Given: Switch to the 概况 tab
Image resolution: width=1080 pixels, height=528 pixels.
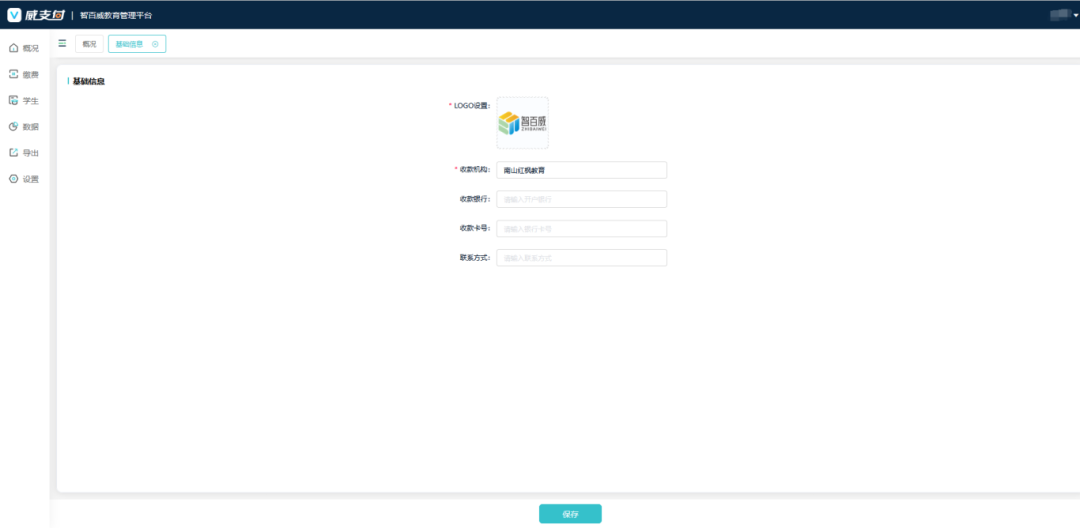Looking at the screenshot, I should (x=89, y=44).
